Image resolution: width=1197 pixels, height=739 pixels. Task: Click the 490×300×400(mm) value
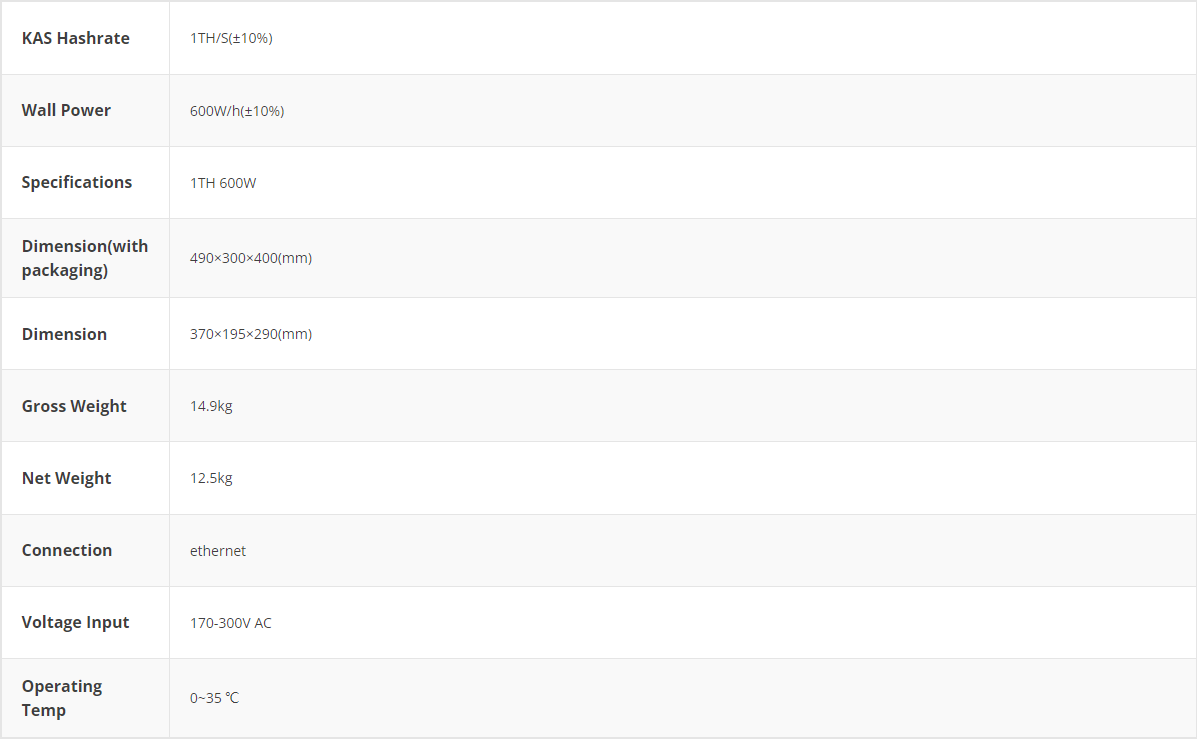pos(251,258)
